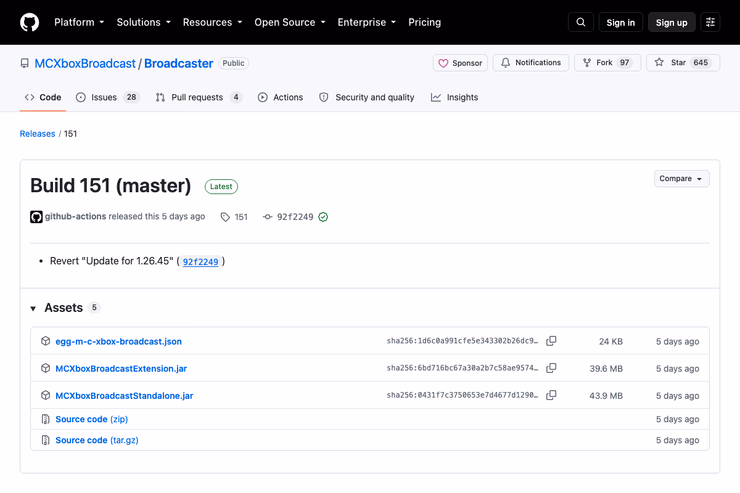The image size is (740, 493).
Task: Click the 43.9 MB file size
Action: 606,395
